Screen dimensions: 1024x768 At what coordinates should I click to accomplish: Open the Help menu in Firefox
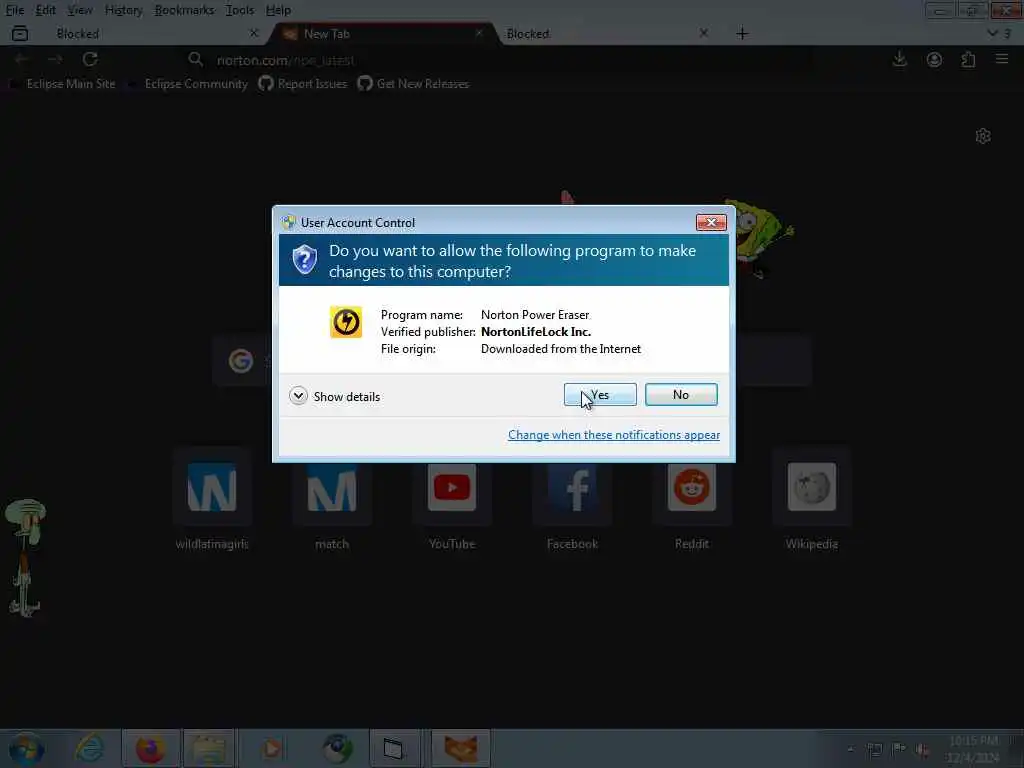278,10
